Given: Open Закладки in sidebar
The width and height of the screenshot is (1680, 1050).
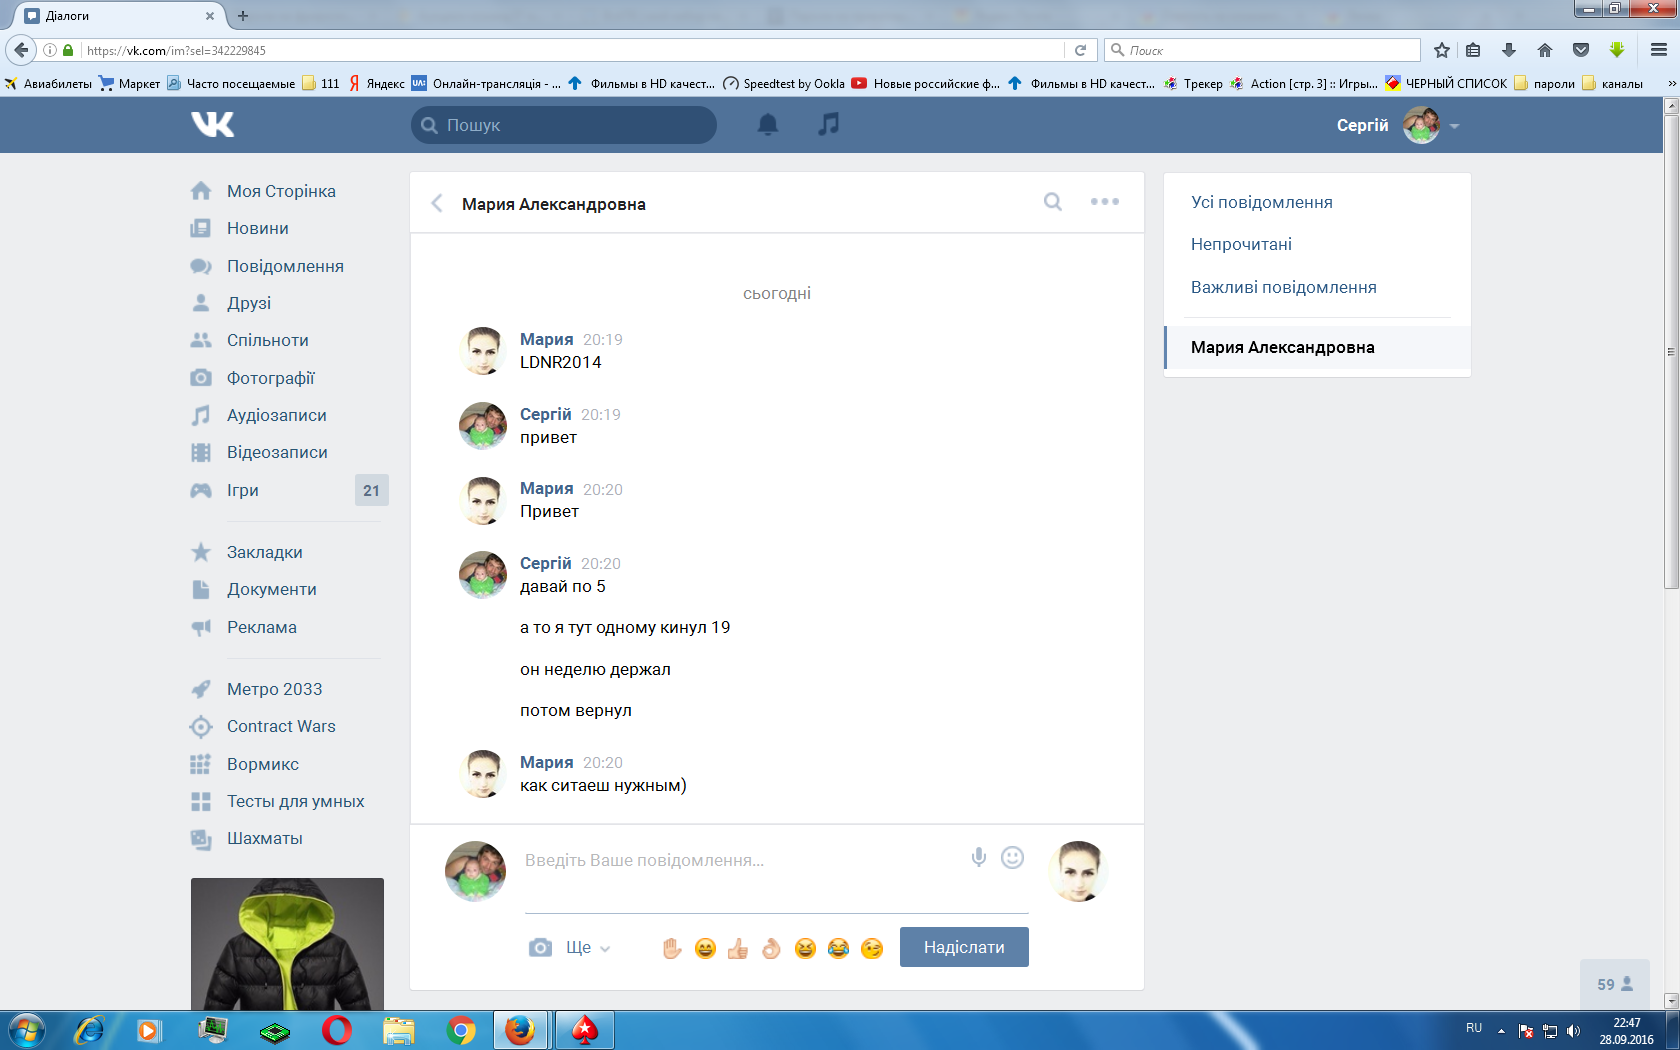Looking at the screenshot, I should tap(264, 552).
